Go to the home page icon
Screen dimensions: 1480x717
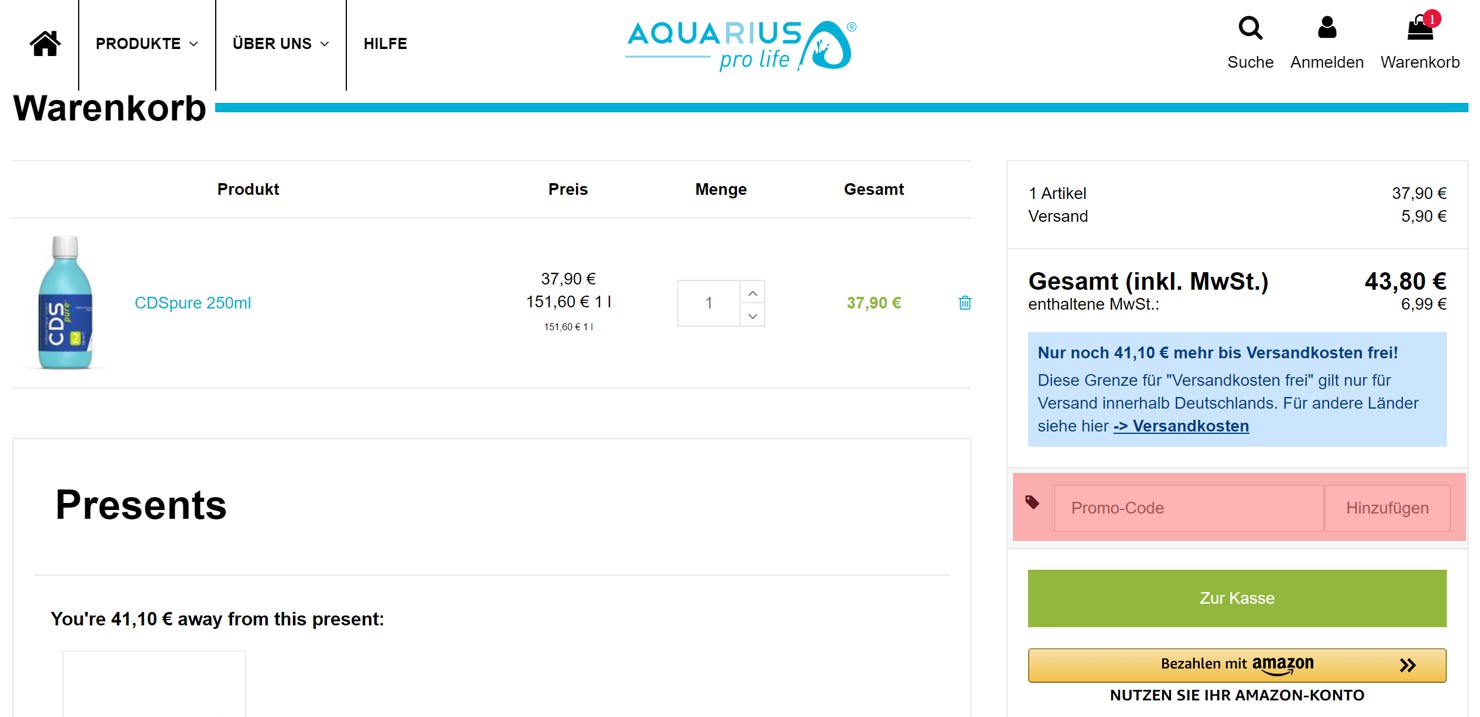(45, 44)
